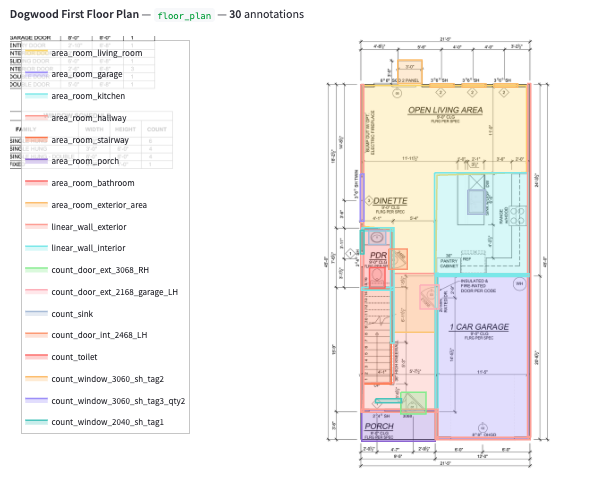Screen dimensions: 592x488
Task: Select the green exterior door box at entry
Action: click(x=413, y=403)
